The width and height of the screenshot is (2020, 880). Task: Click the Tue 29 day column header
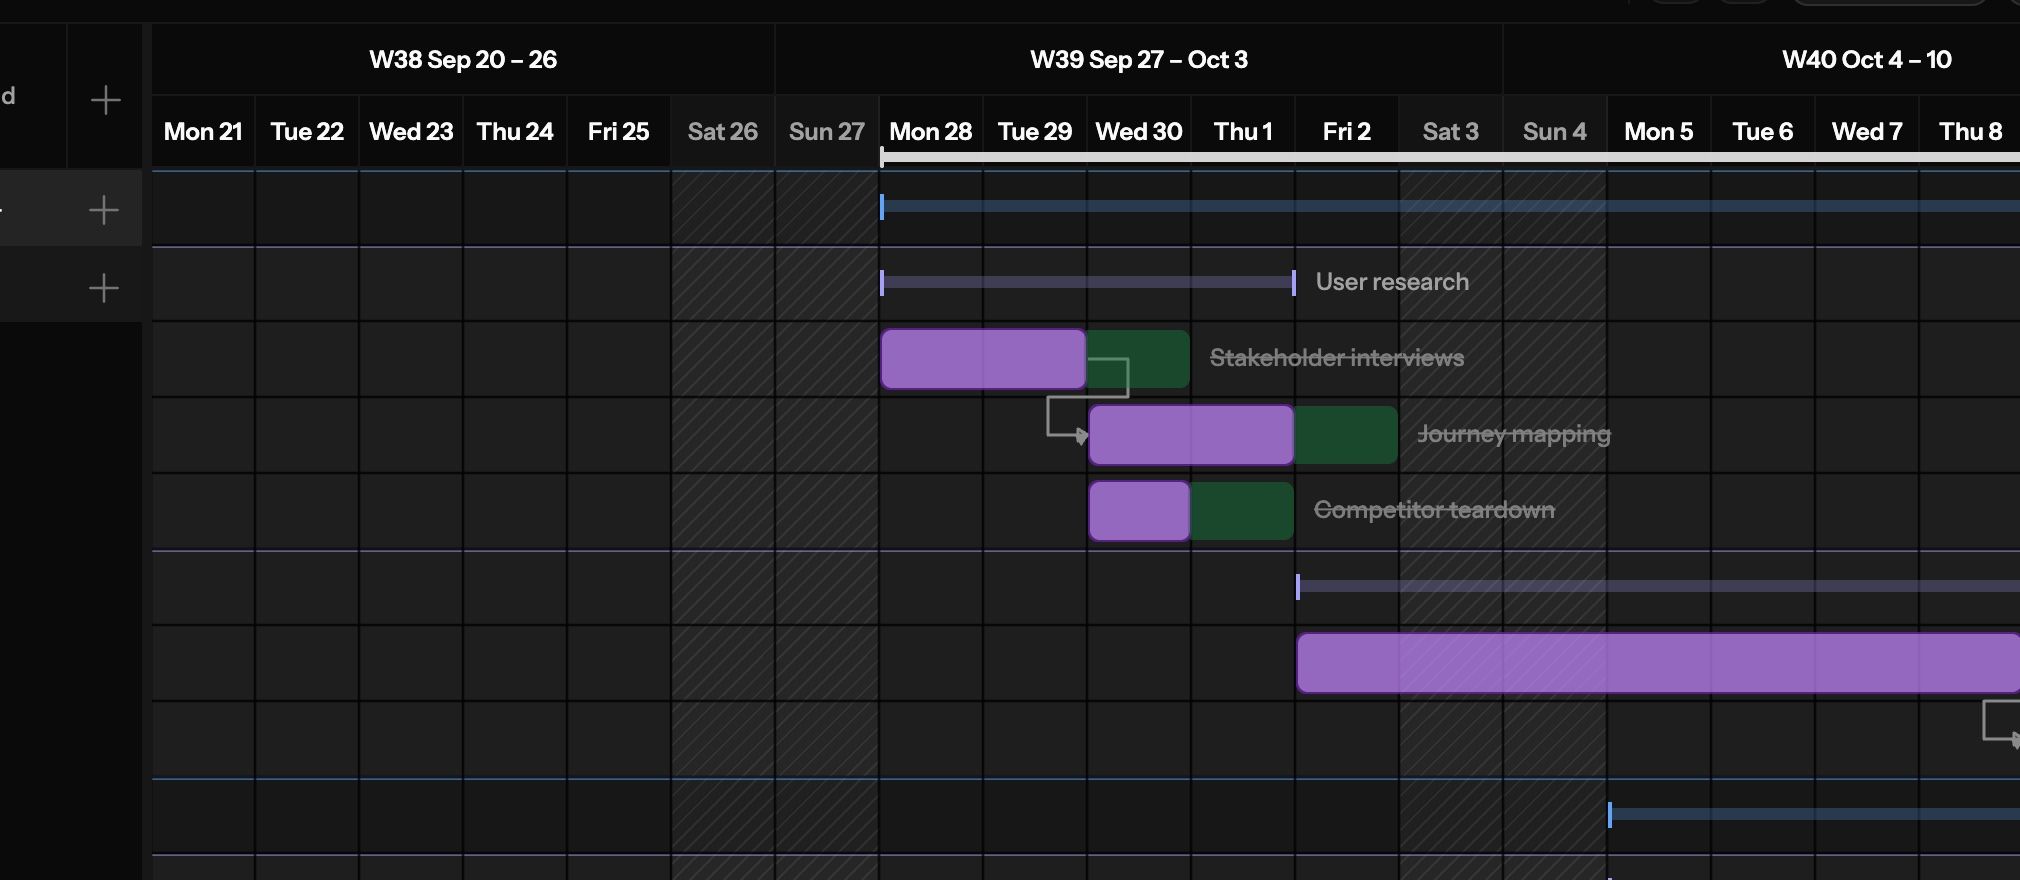tap(1035, 132)
